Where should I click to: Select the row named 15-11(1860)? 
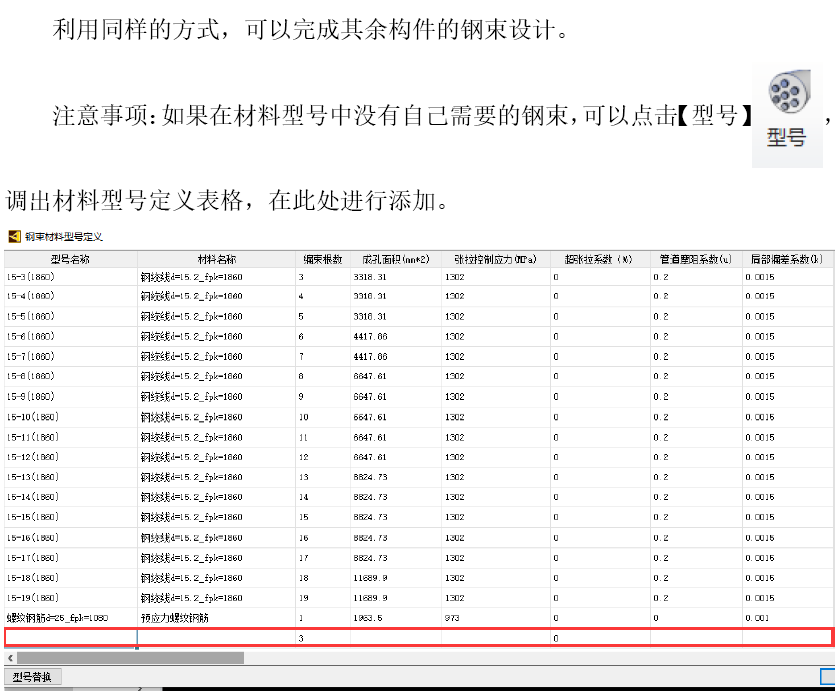coord(419,437)
